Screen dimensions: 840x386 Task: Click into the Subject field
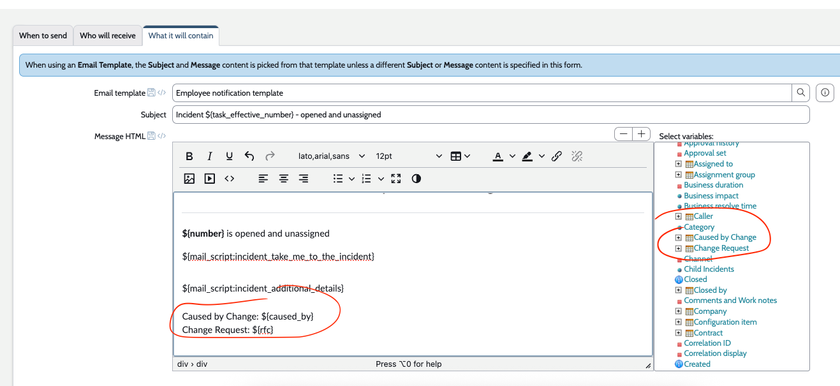pyautogui.click(x=490, y=115)
